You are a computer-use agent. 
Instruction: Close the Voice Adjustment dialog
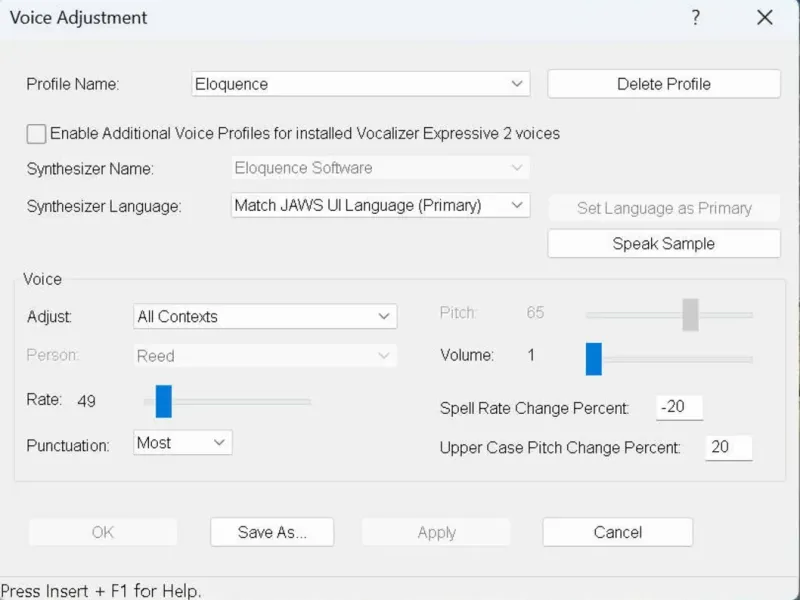pyautogui.click(x=765, y=18)
